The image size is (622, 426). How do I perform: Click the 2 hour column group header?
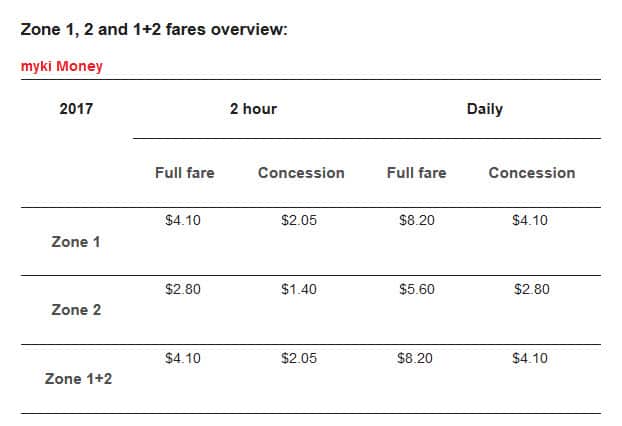click(253, 109)
